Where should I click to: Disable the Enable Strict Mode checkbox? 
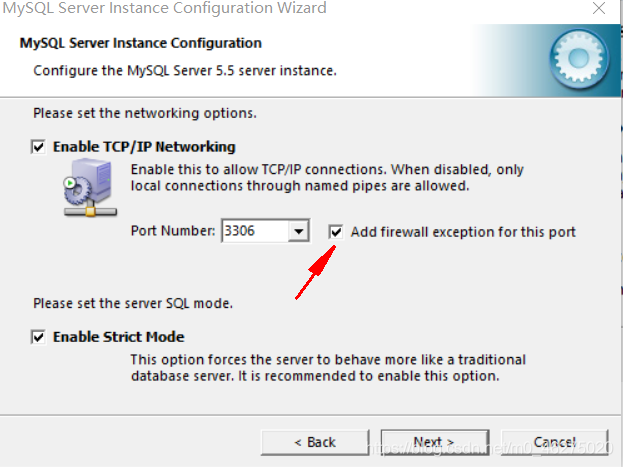click(39, 337)
